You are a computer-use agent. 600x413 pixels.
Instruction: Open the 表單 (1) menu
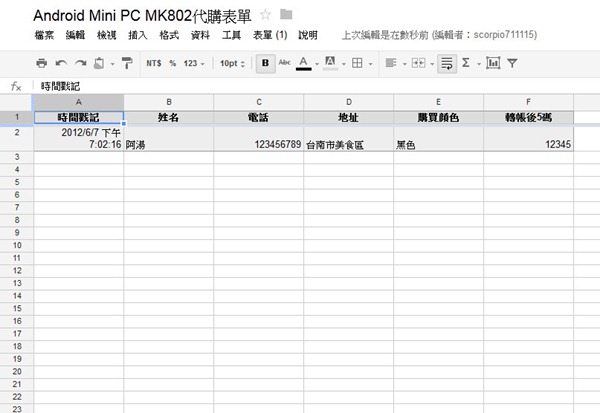pos(270,35)
